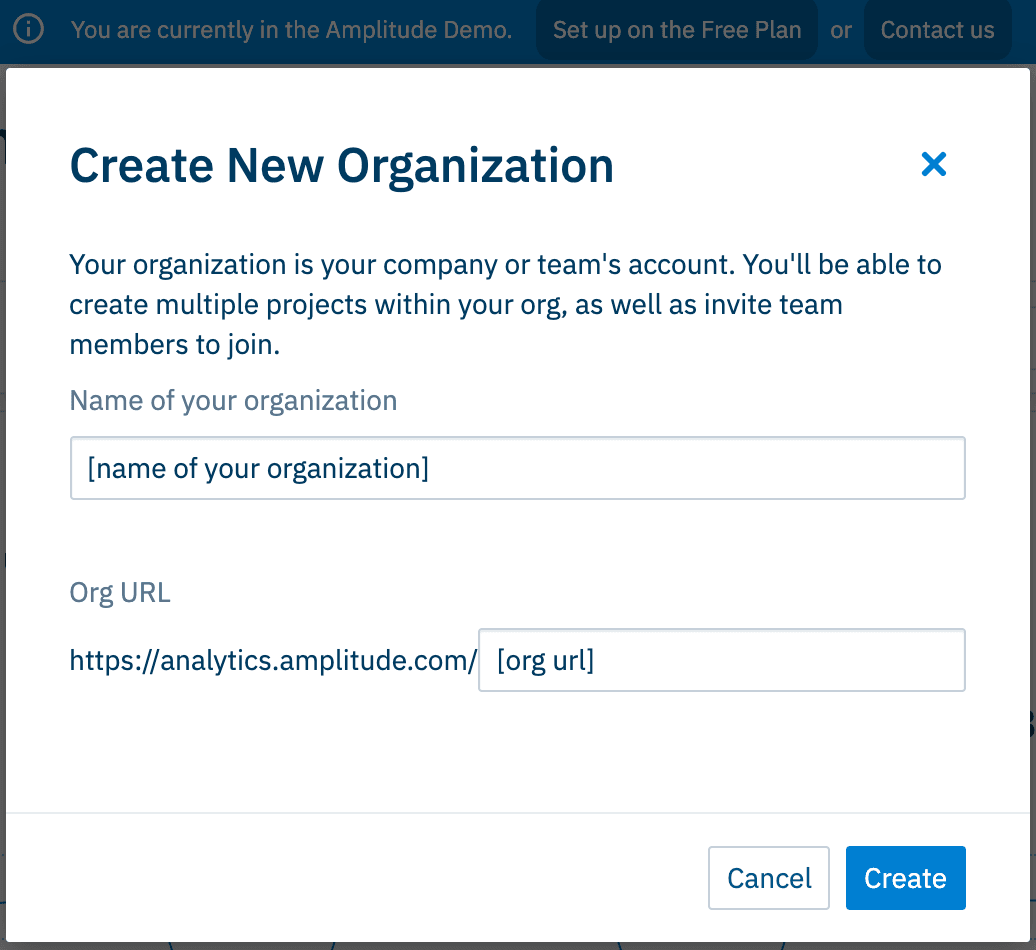The height and width of the screenshot is (950, 1036).
Task: Click the dialog footer left of Cancel
Action: pyautogui.click(x=350, y=878)
